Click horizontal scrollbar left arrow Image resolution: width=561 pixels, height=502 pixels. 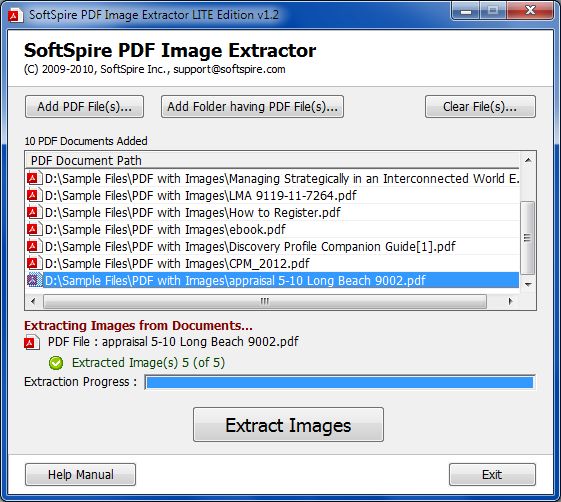[33, 301]
